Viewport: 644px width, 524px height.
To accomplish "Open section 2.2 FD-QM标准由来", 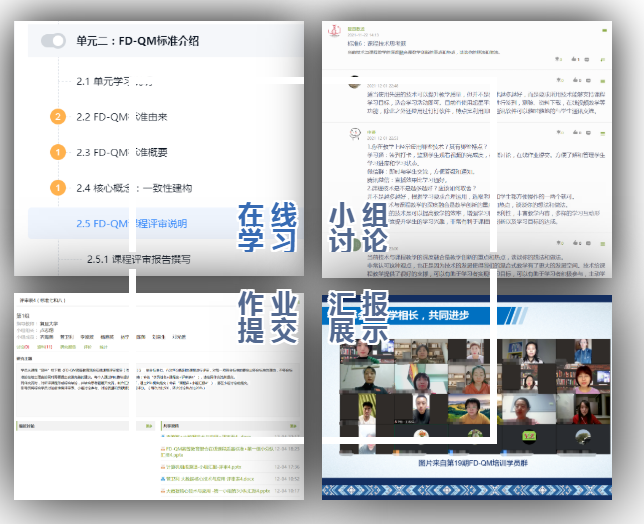I will [x=122, y=117].
